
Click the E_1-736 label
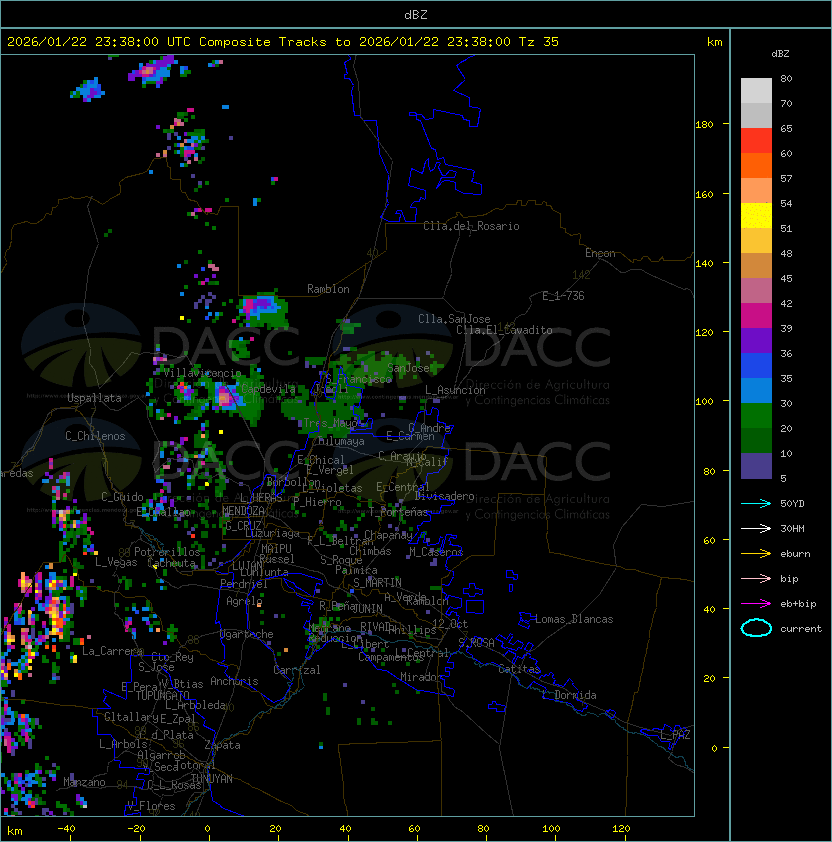(563, 296)
